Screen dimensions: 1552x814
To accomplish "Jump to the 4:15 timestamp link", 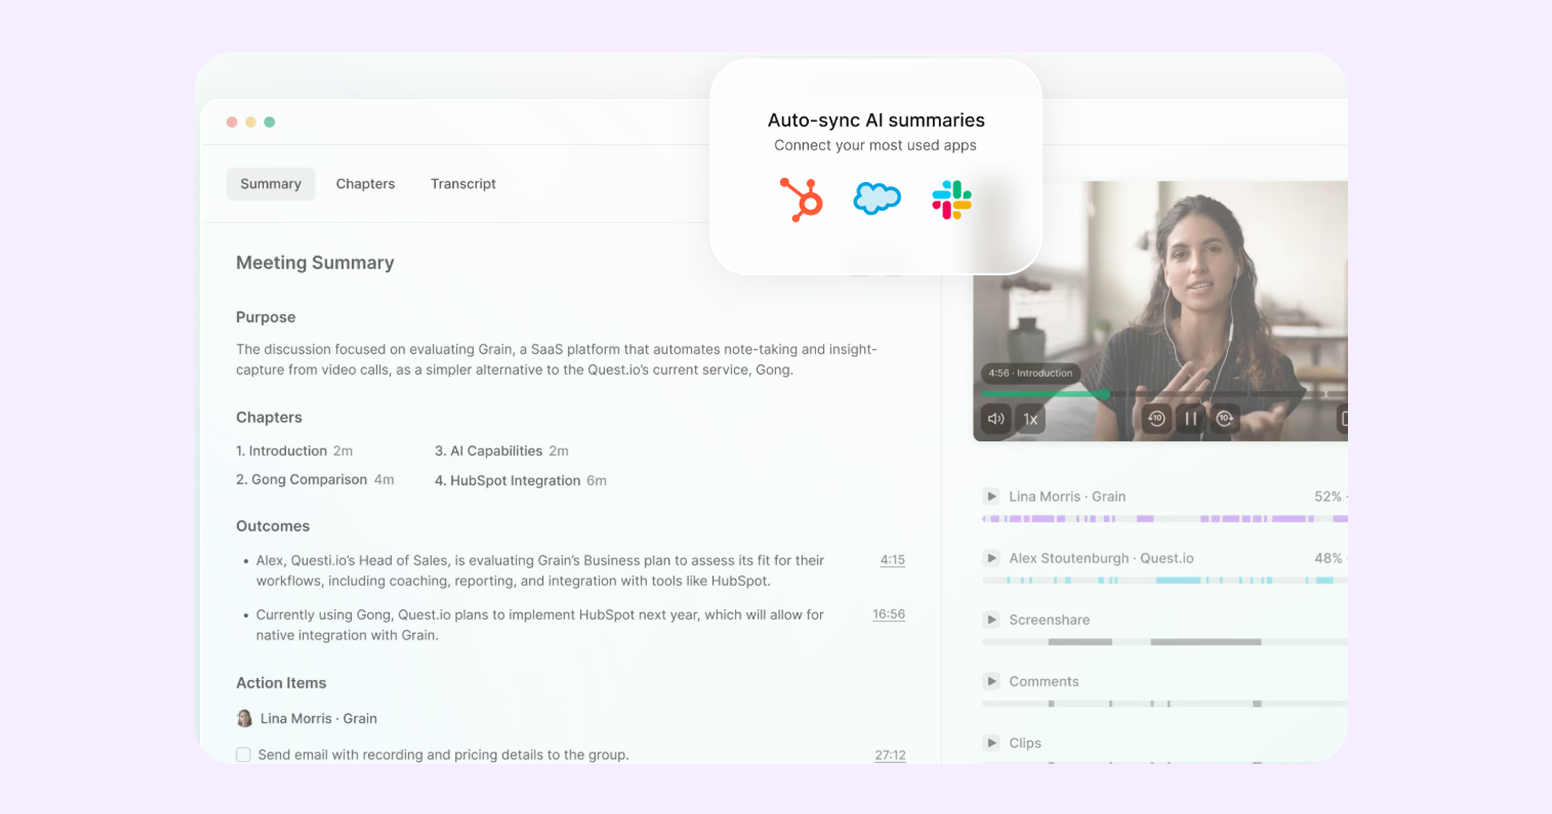I will [892, 560].
